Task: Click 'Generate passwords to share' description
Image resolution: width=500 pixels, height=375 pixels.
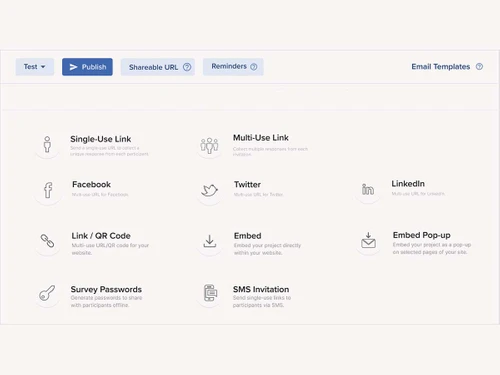Action: point(106,298)
